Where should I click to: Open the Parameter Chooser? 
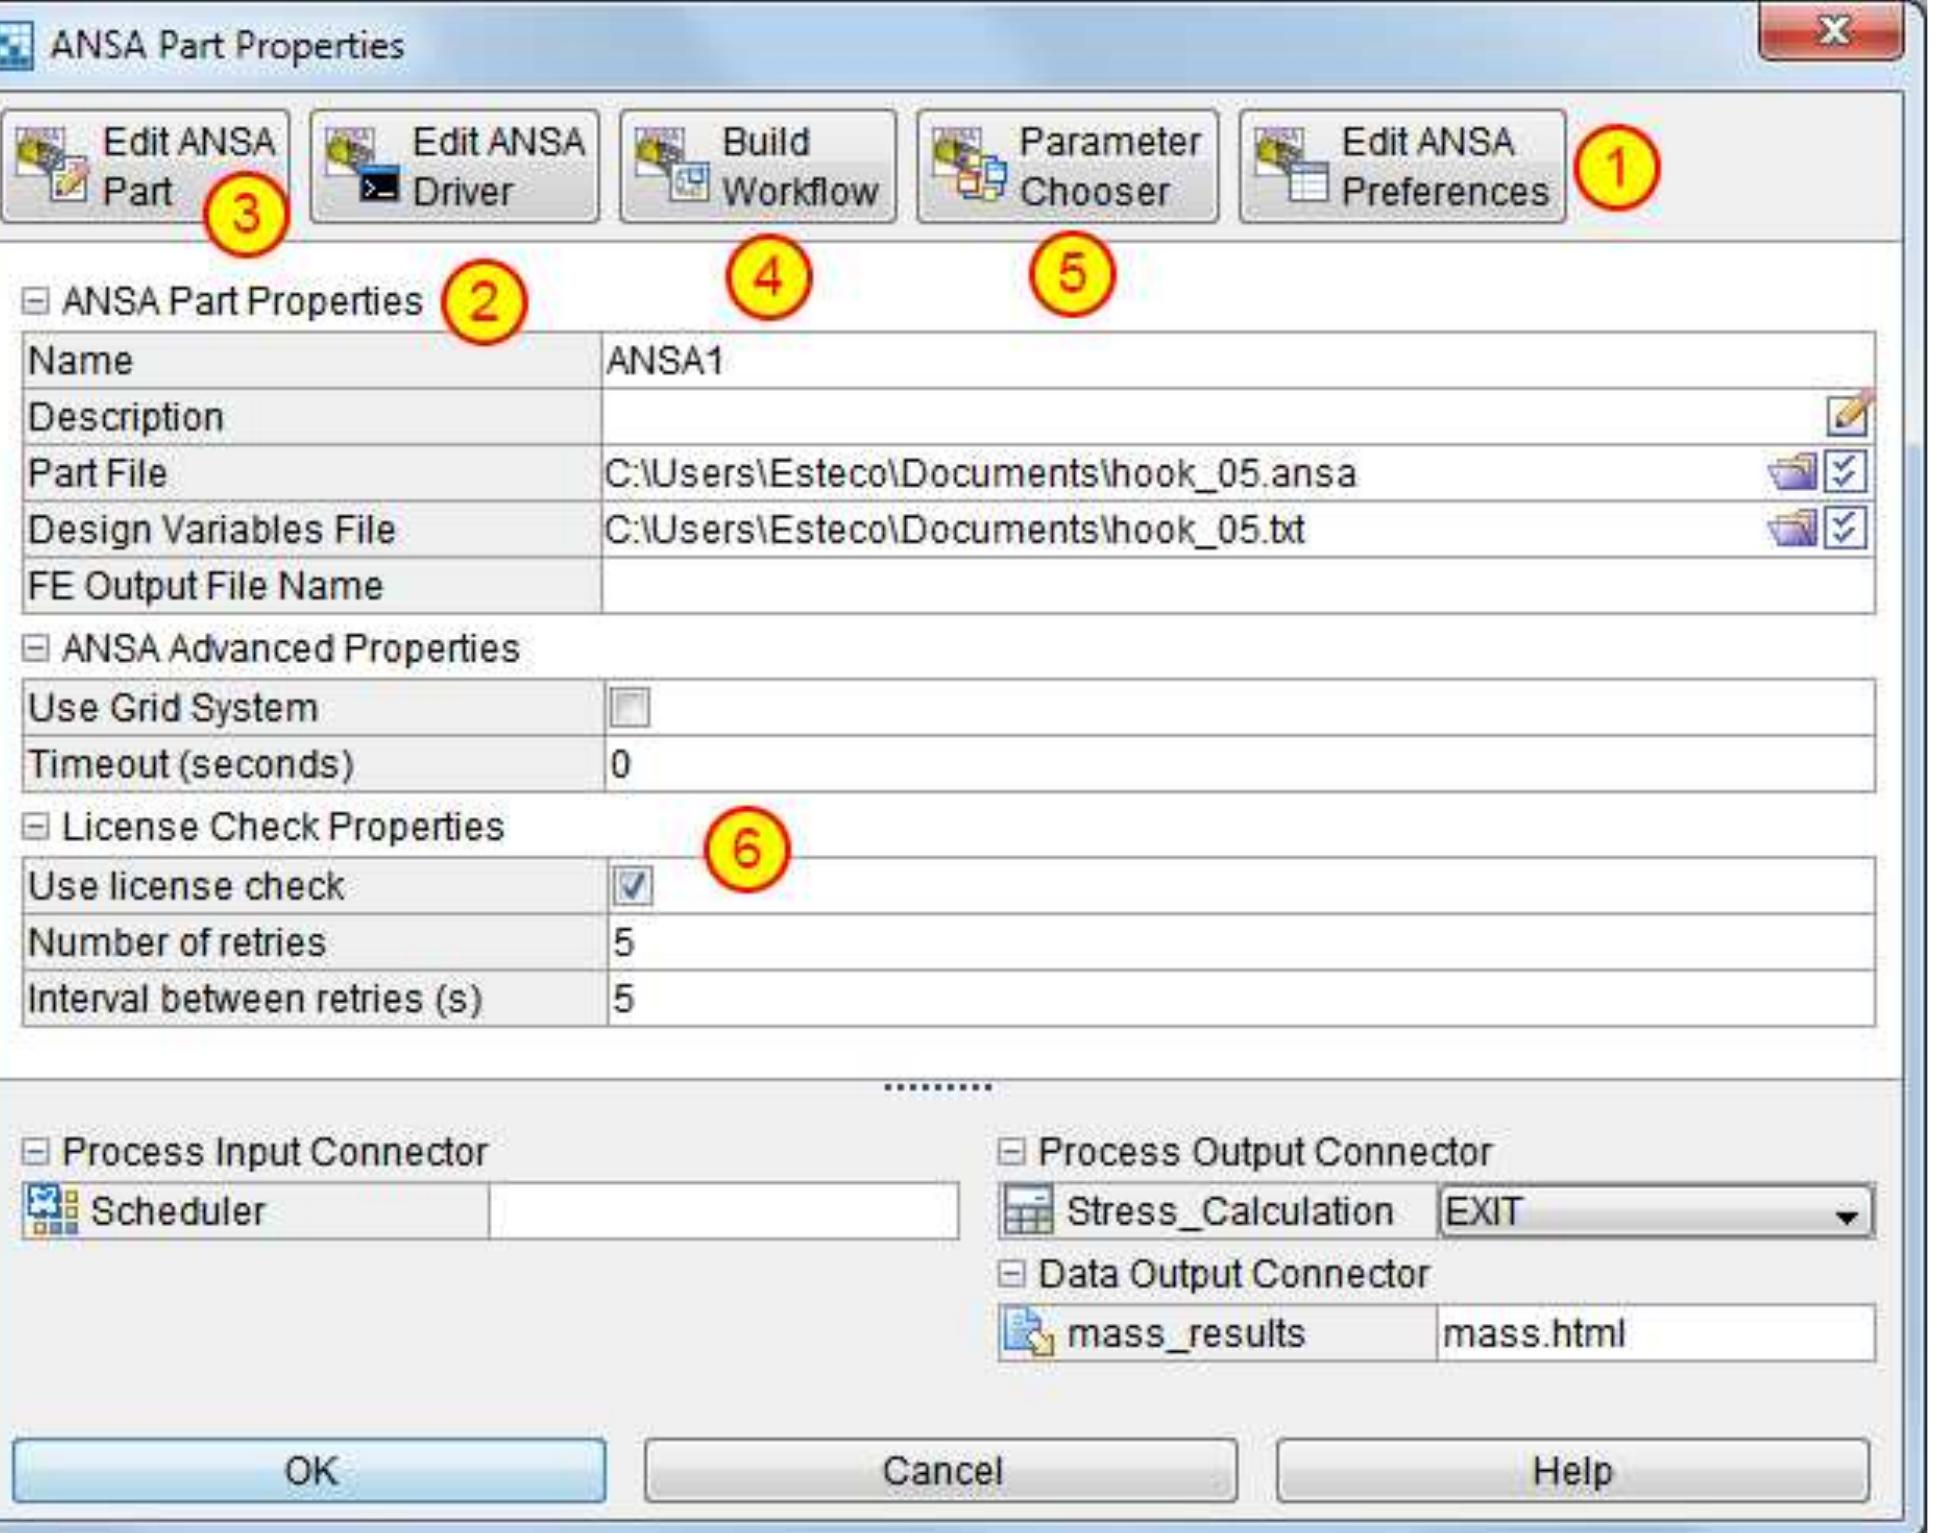tap(1068, 166)
